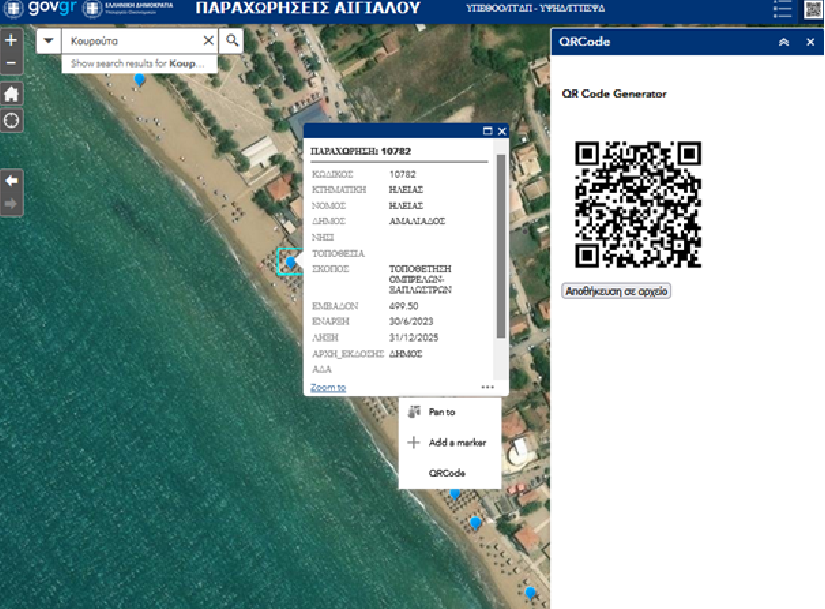Click the Zoom to link in popup
825x609 pixels.
point(328,387)
